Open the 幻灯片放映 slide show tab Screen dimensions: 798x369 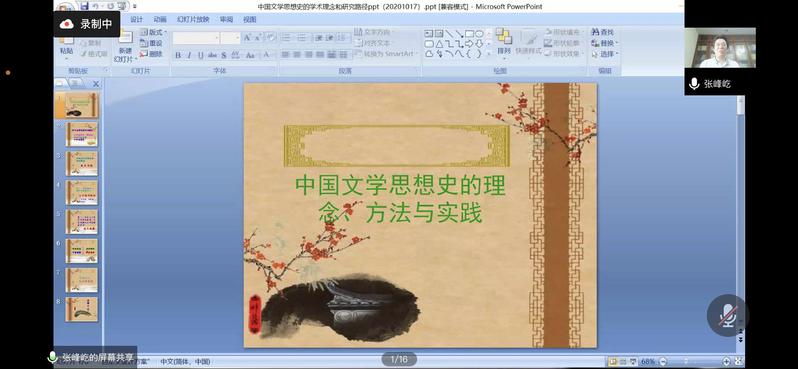click(x=193, y=19)
